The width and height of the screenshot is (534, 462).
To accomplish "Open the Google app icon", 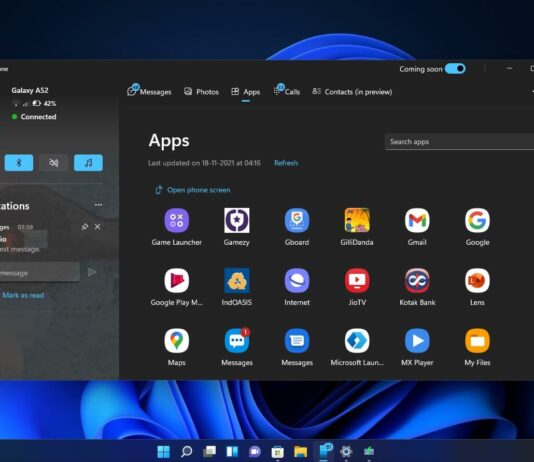I will coord(477,220).
